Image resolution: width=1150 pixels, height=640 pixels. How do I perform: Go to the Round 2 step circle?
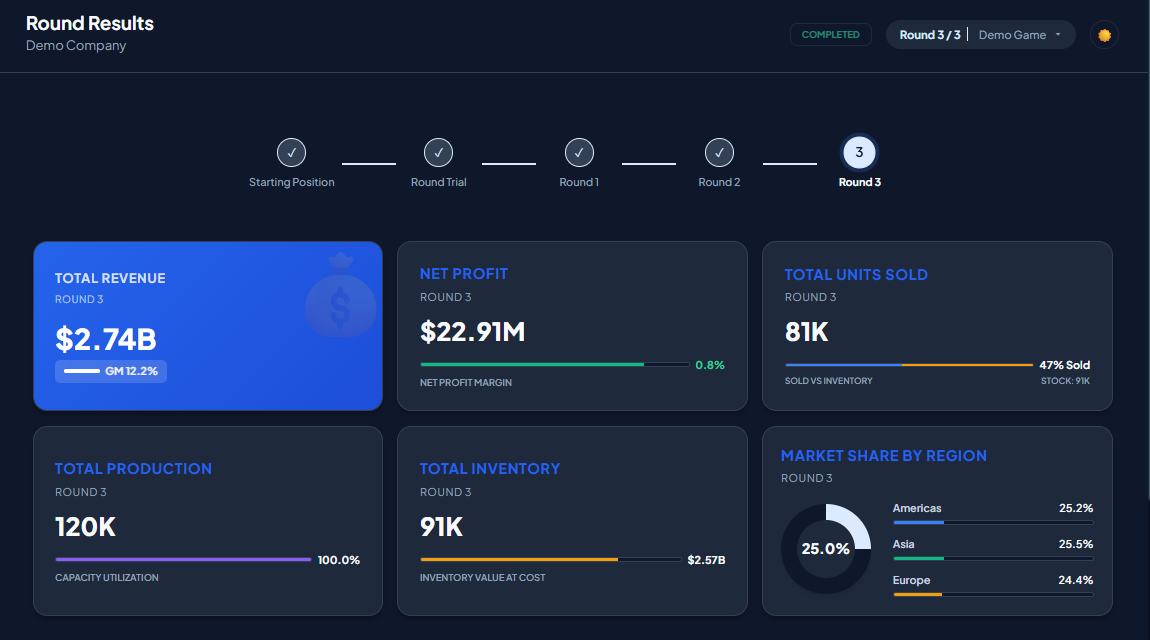pos(719,153)
